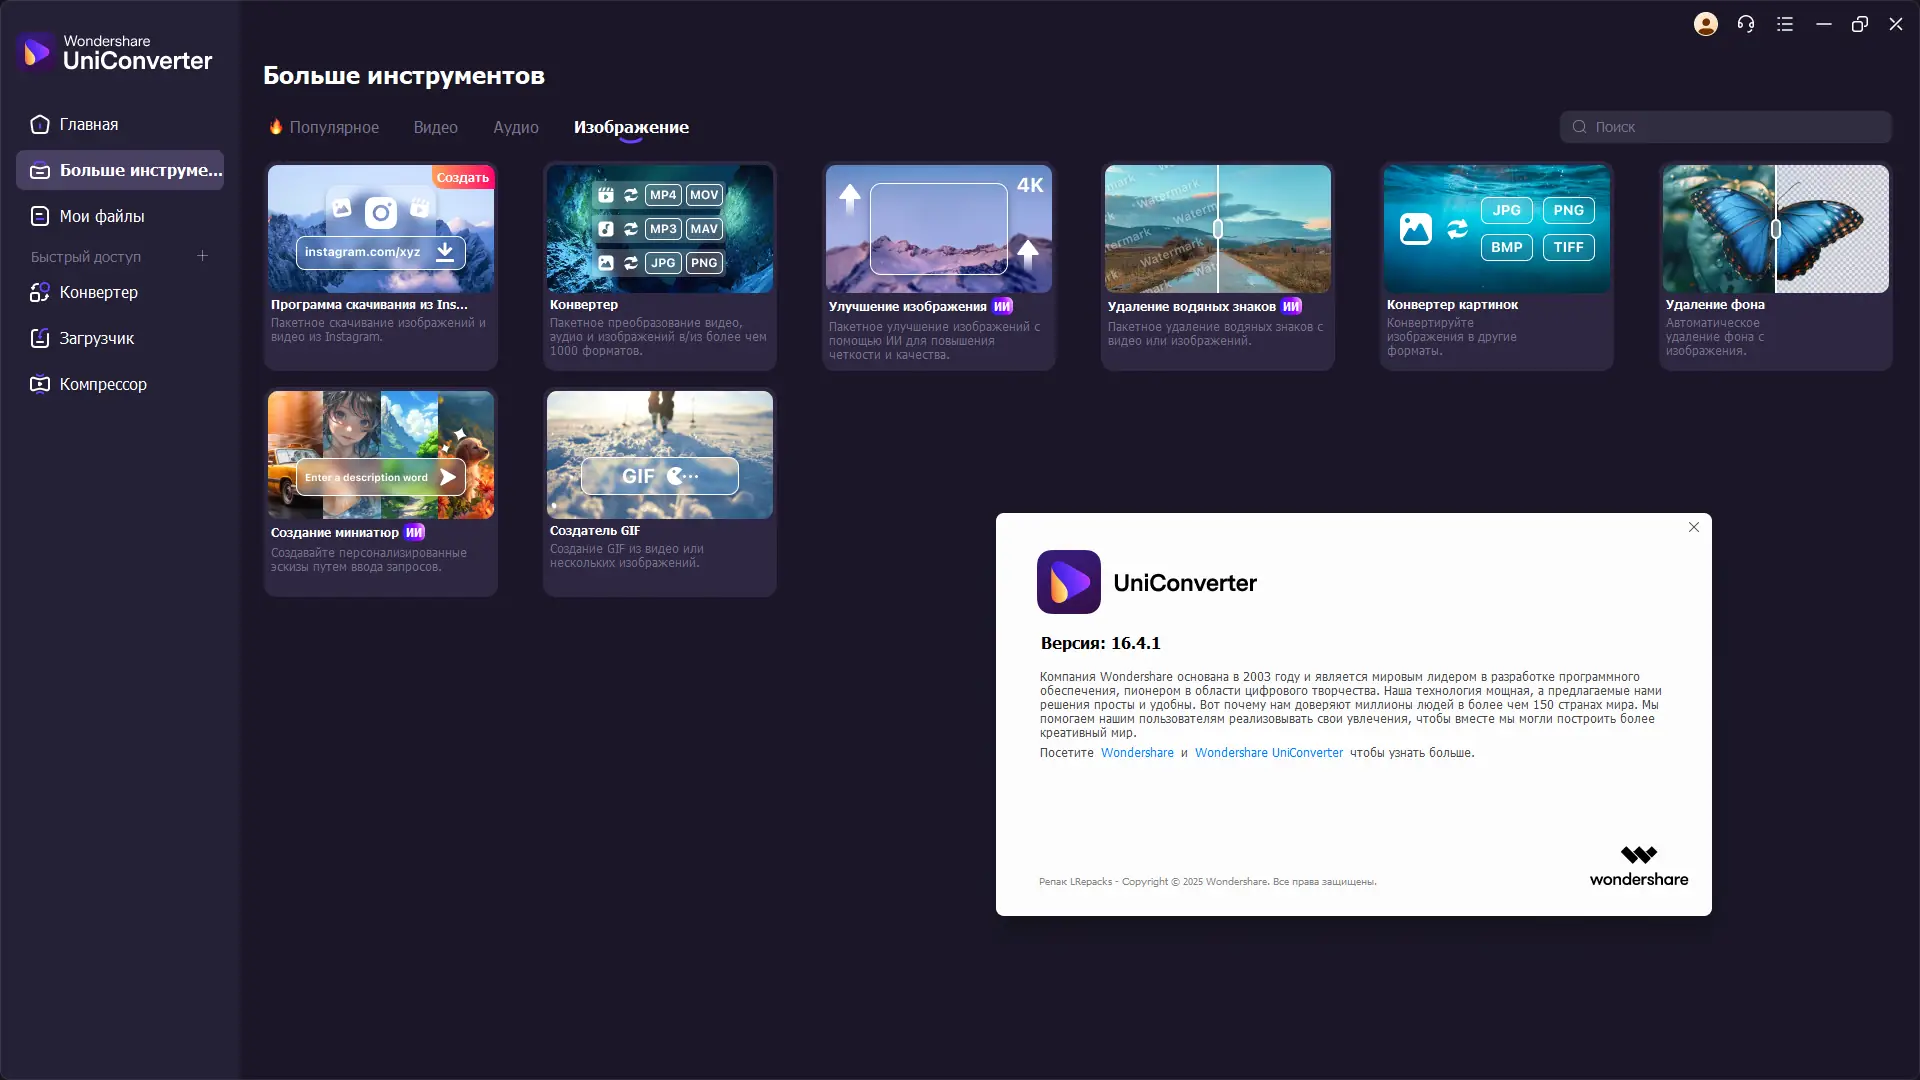The width and height of the screenshot is (1920, 1080).
Task: Close the UniConverter about dialog
Action: point(1693,527)
